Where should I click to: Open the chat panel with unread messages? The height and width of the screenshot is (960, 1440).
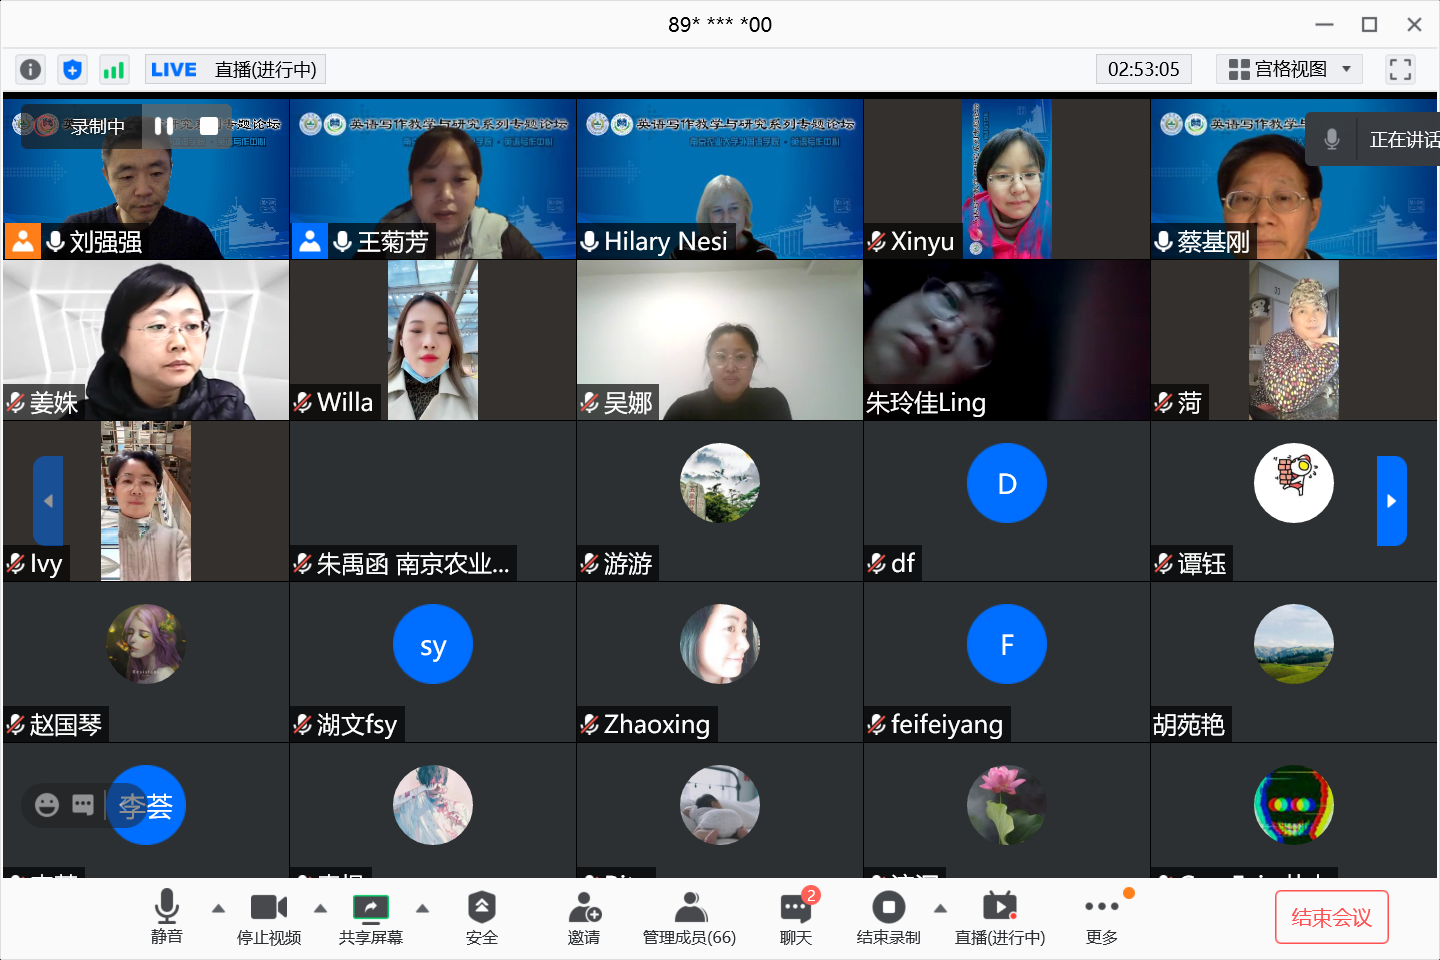pyautogui.click(x=796, y=917)
